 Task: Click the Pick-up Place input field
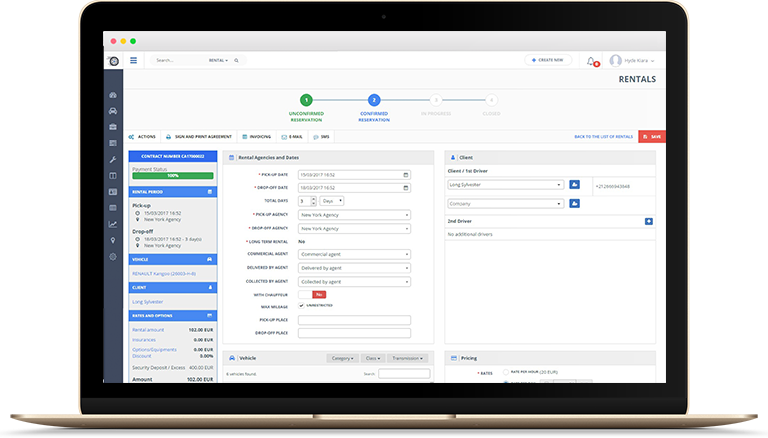point(354,320)
